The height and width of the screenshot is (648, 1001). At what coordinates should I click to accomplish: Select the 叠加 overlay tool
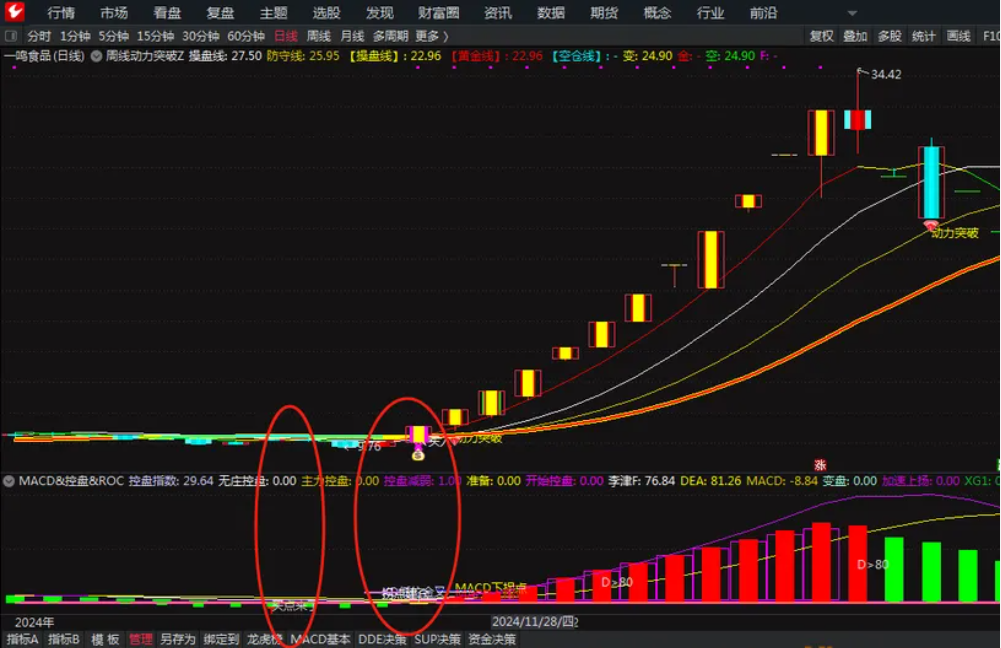(856, 35)
